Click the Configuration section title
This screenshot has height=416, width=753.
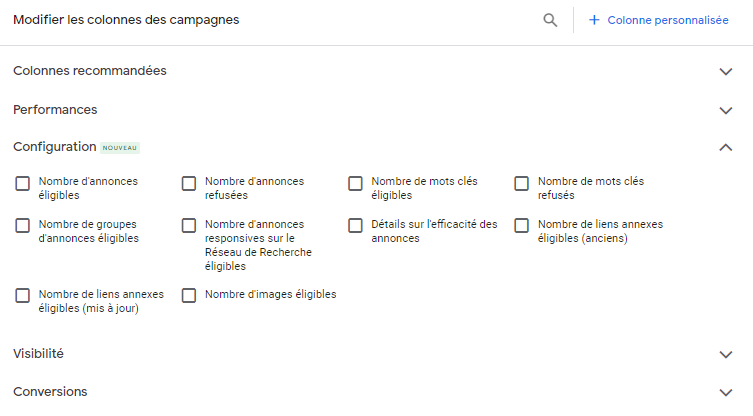point(54,147)
